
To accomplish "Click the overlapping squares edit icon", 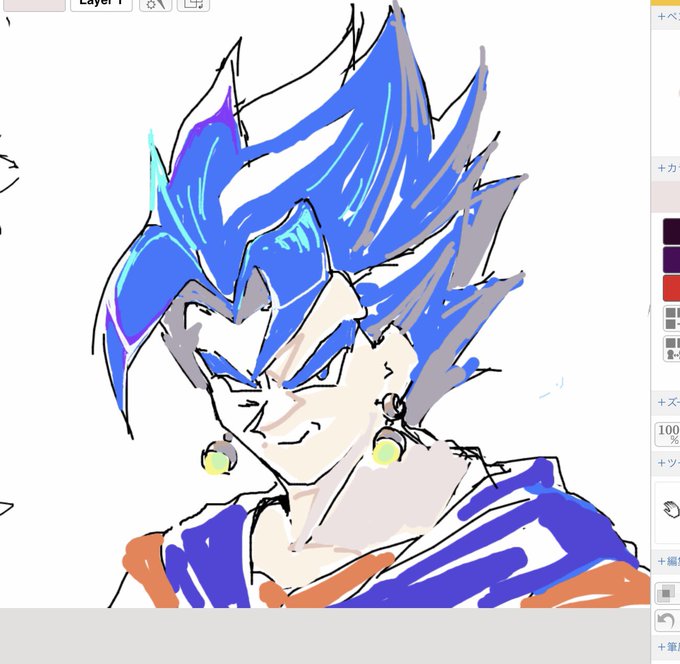I will 667,593.
